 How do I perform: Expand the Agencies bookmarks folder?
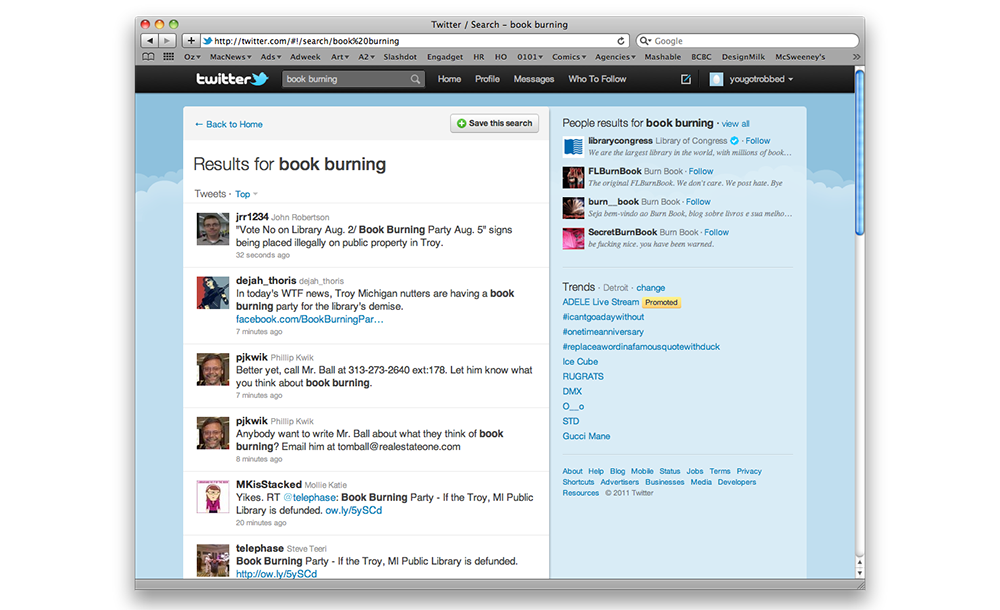pyautogui.click(x=615, y=57)
